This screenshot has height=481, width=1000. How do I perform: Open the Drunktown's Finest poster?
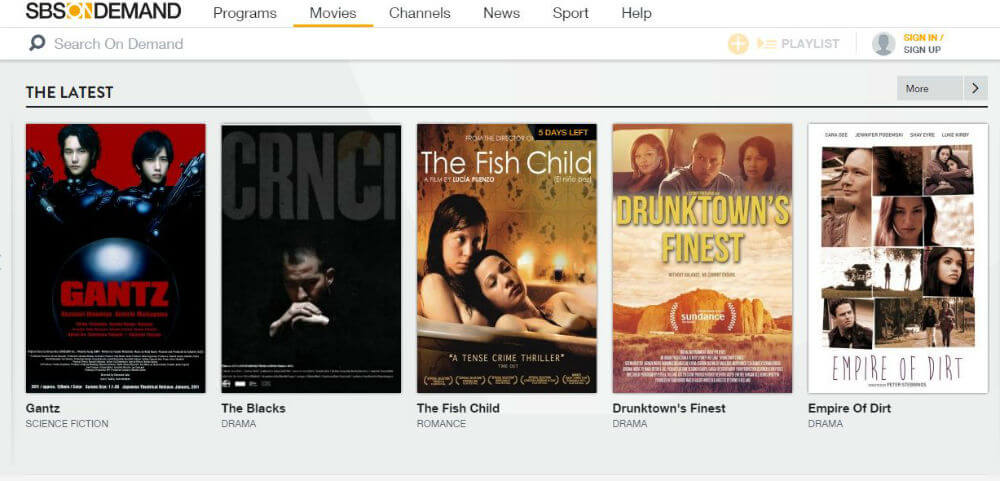click(x=702, y=258)
